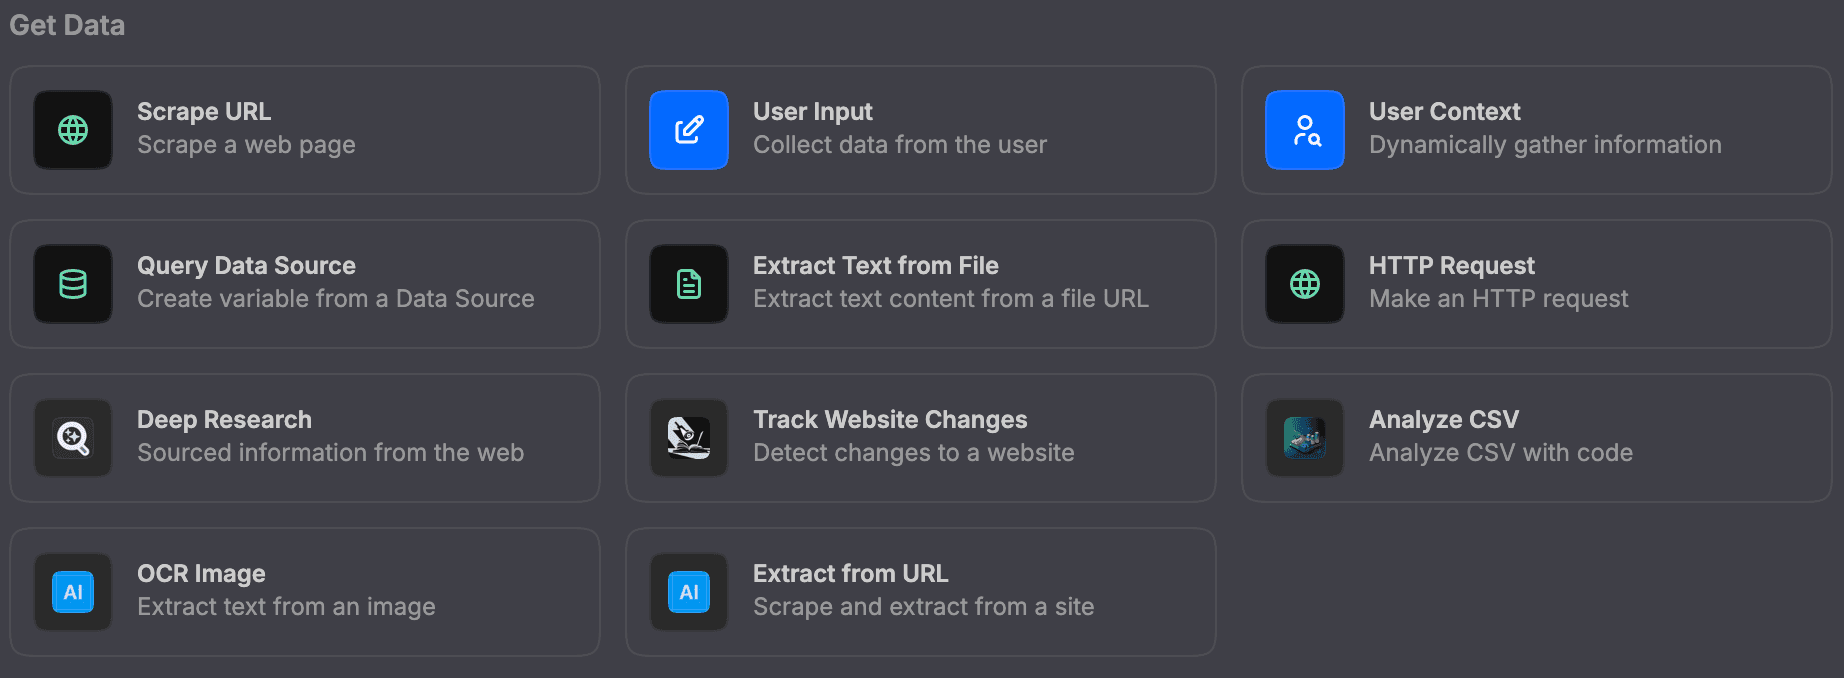Select Track Website Changes detect option
The height and width of the screenshot is (678, 1844).
tap(921, 438)
